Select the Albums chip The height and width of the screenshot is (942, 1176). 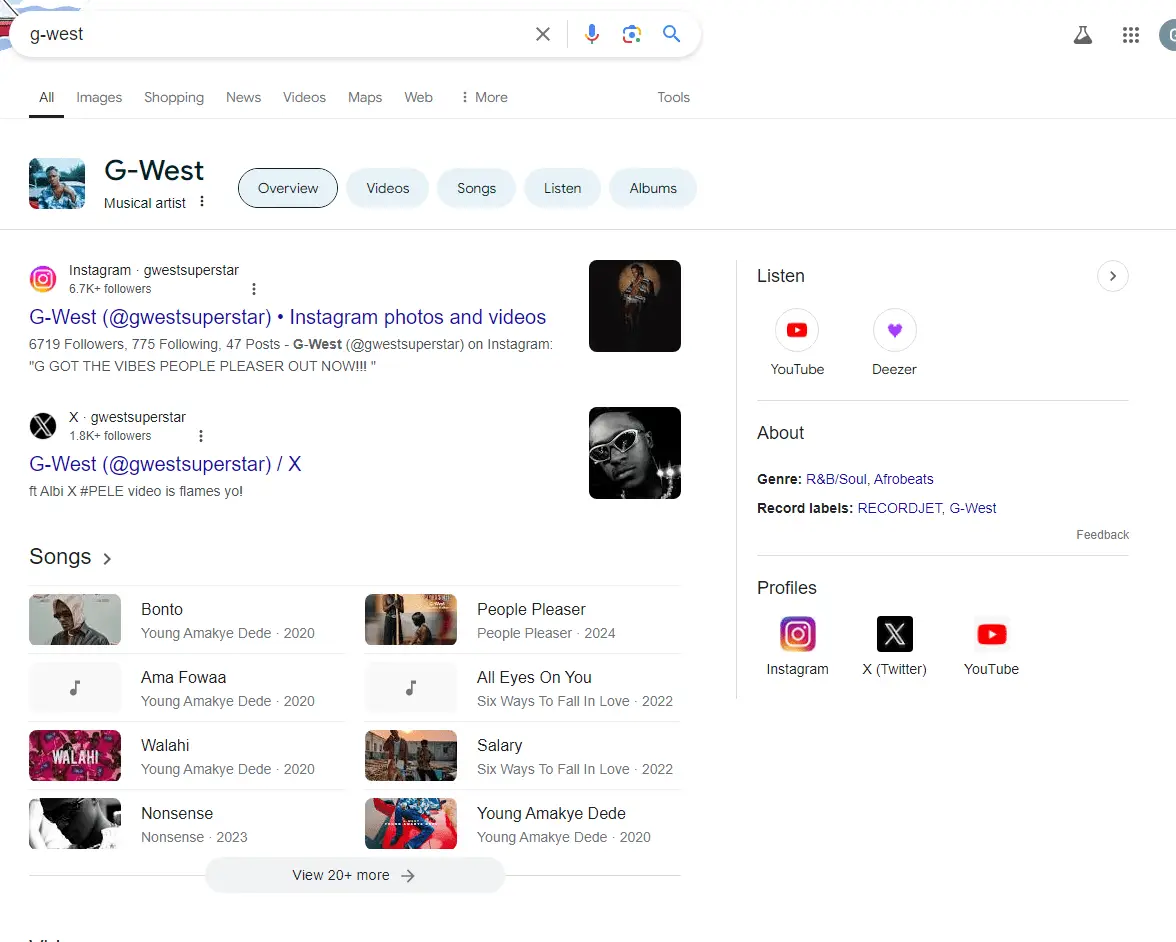pos(652,188)
